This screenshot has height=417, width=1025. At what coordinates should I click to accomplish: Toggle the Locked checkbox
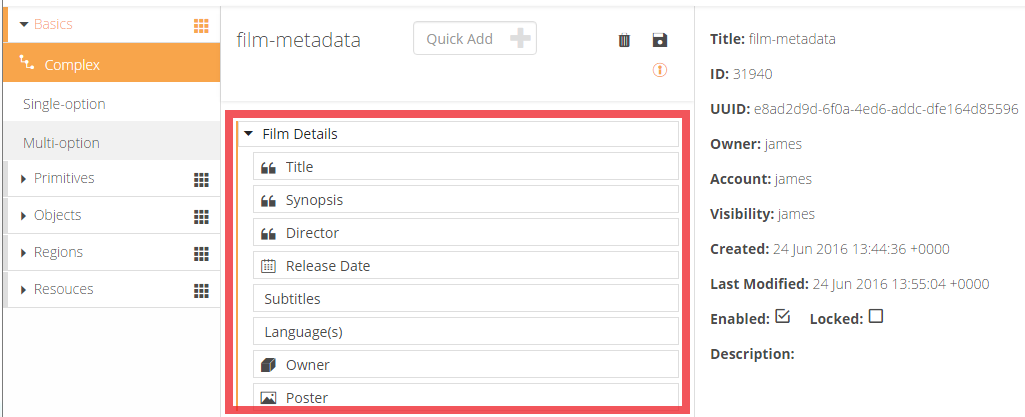tap(876, 317)
